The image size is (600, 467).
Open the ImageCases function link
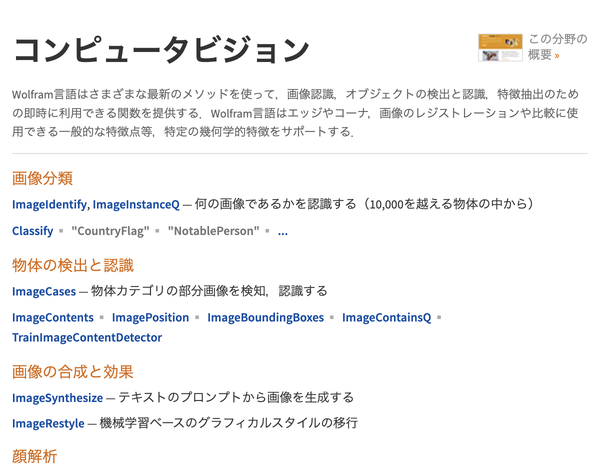(x=44, y=291)
